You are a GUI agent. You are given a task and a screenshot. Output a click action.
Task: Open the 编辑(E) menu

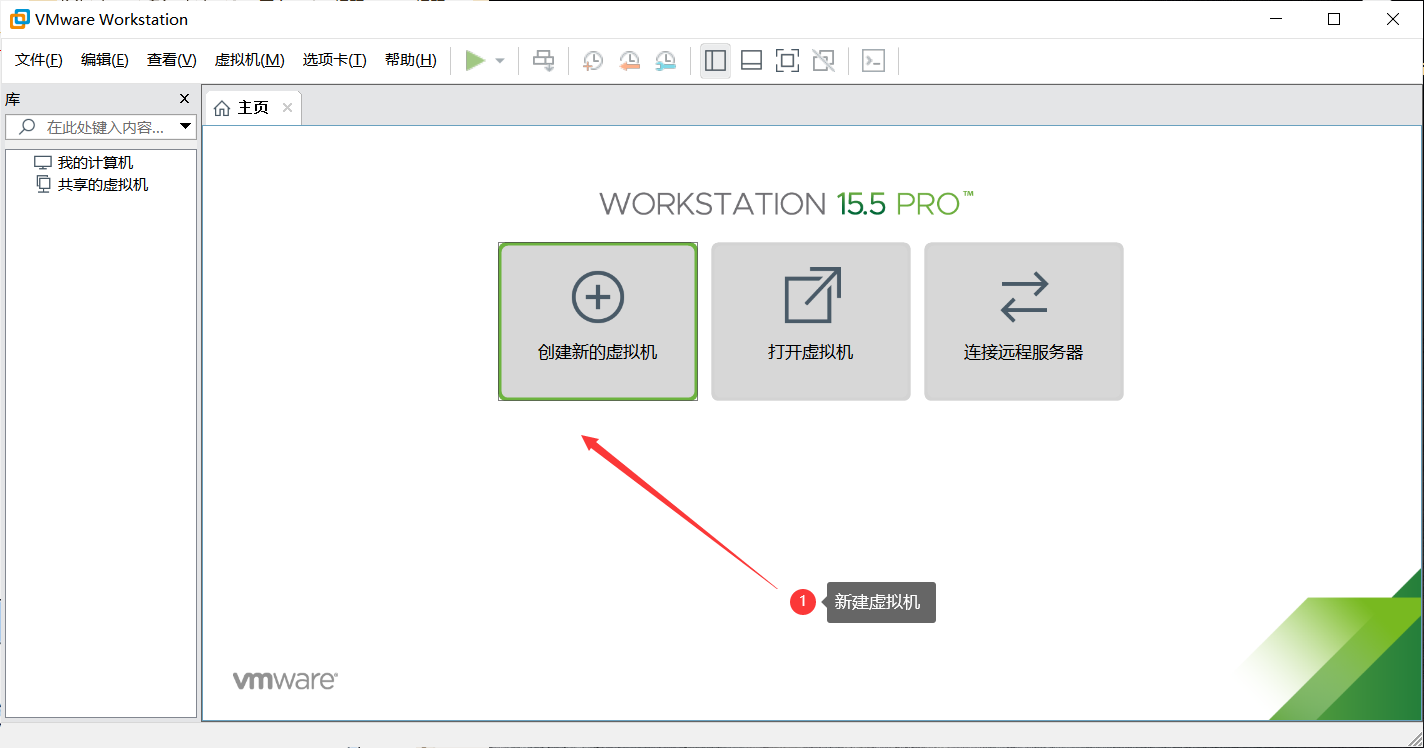[105, 60]
